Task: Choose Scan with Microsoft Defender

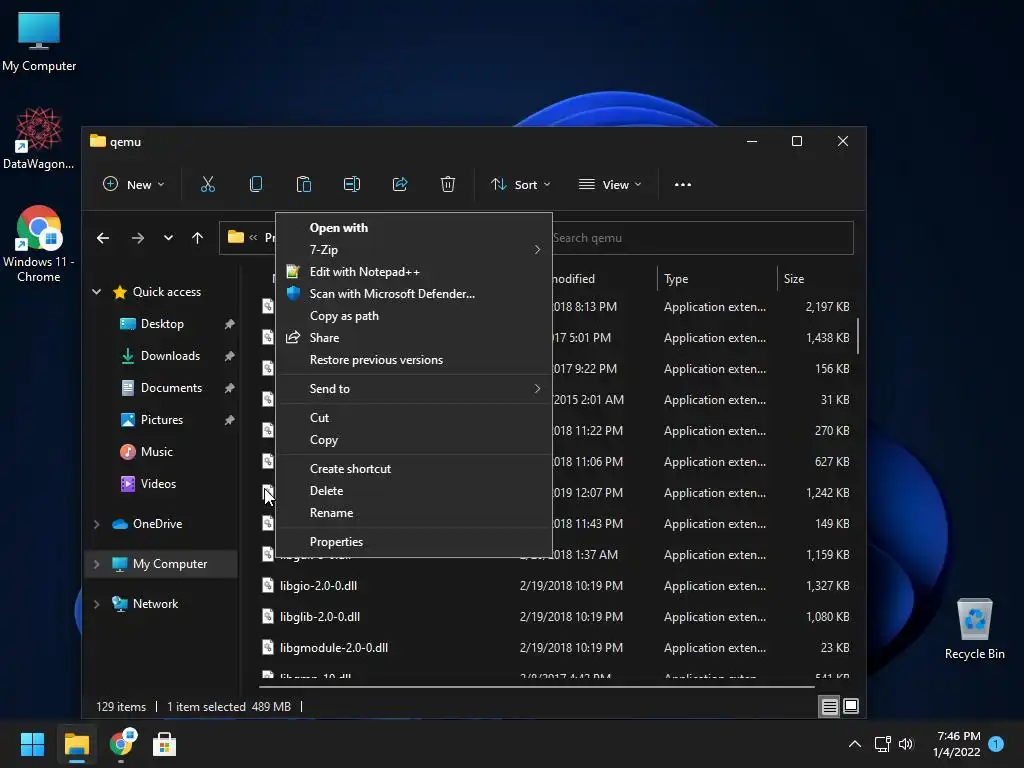Action: point(414,294)
